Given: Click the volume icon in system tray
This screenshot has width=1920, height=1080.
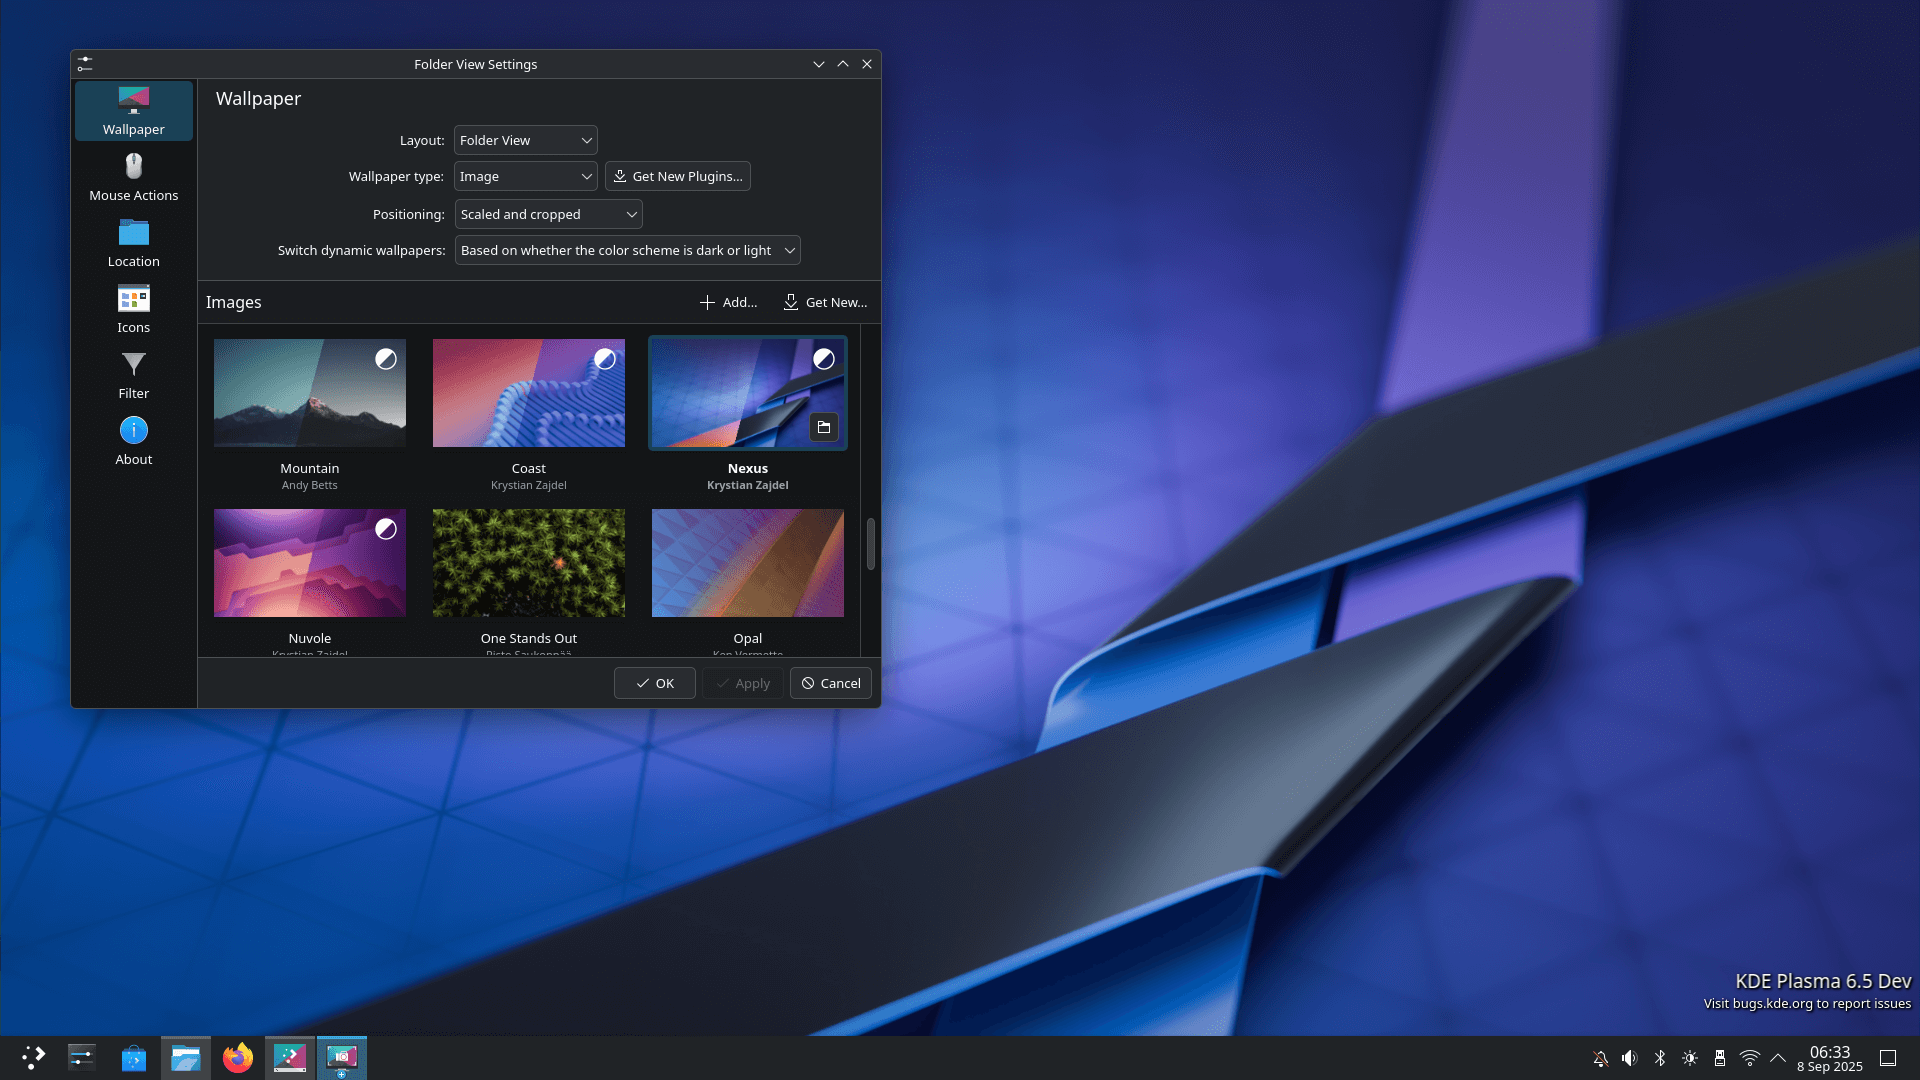Looking at the screenshot, I should tap(1630, 1058).
